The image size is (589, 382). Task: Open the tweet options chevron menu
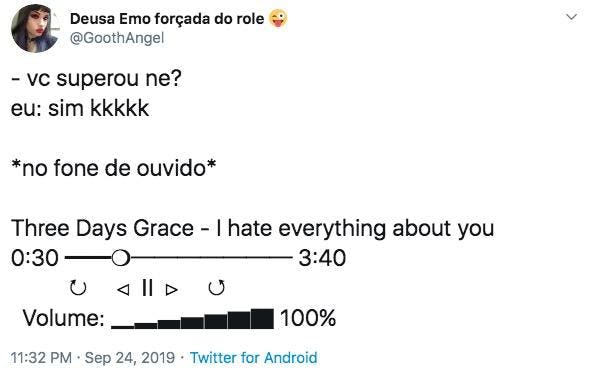[x=571, y=17]
